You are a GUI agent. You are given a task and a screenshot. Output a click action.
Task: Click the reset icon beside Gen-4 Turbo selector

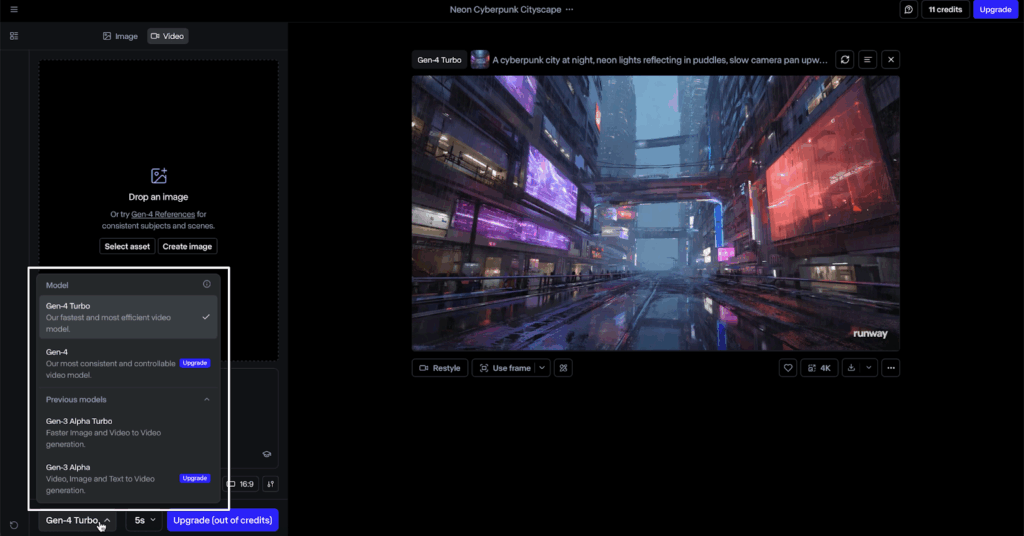click(14, 524)
